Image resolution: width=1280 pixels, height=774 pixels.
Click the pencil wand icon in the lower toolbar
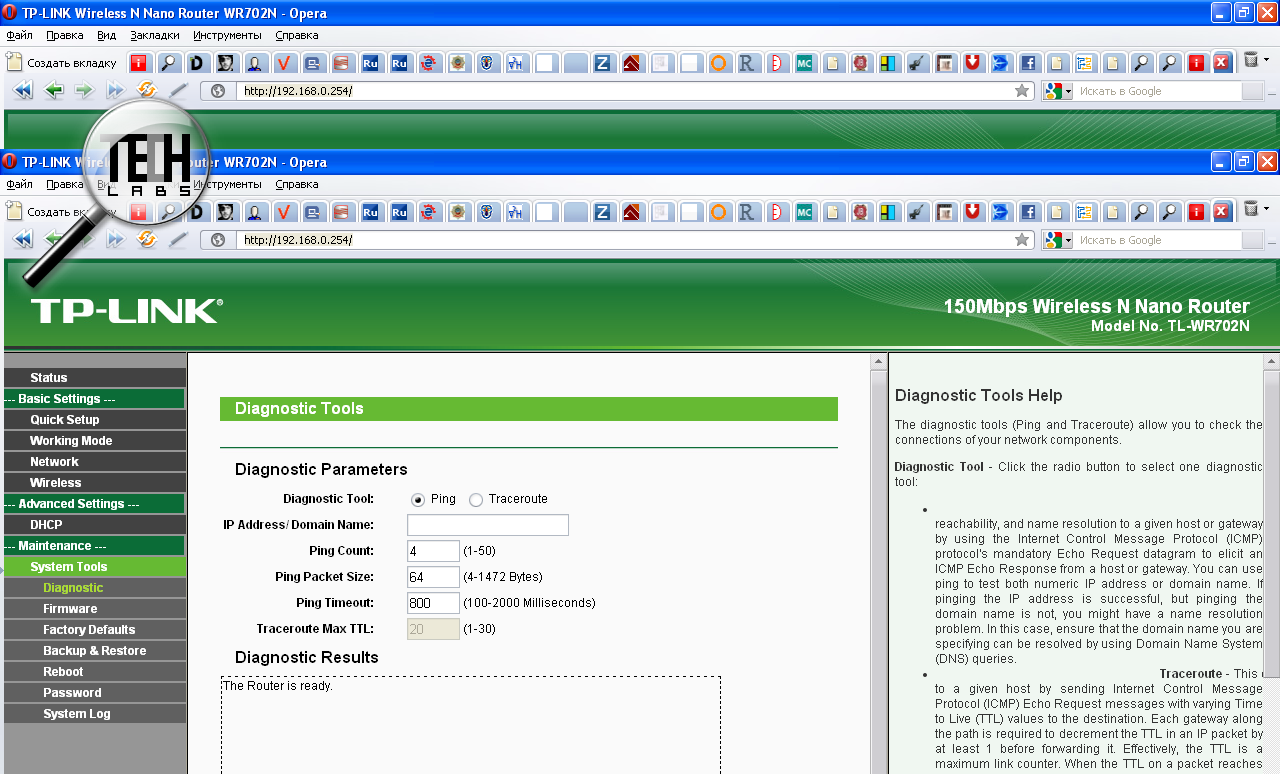(x=178, y=240)
